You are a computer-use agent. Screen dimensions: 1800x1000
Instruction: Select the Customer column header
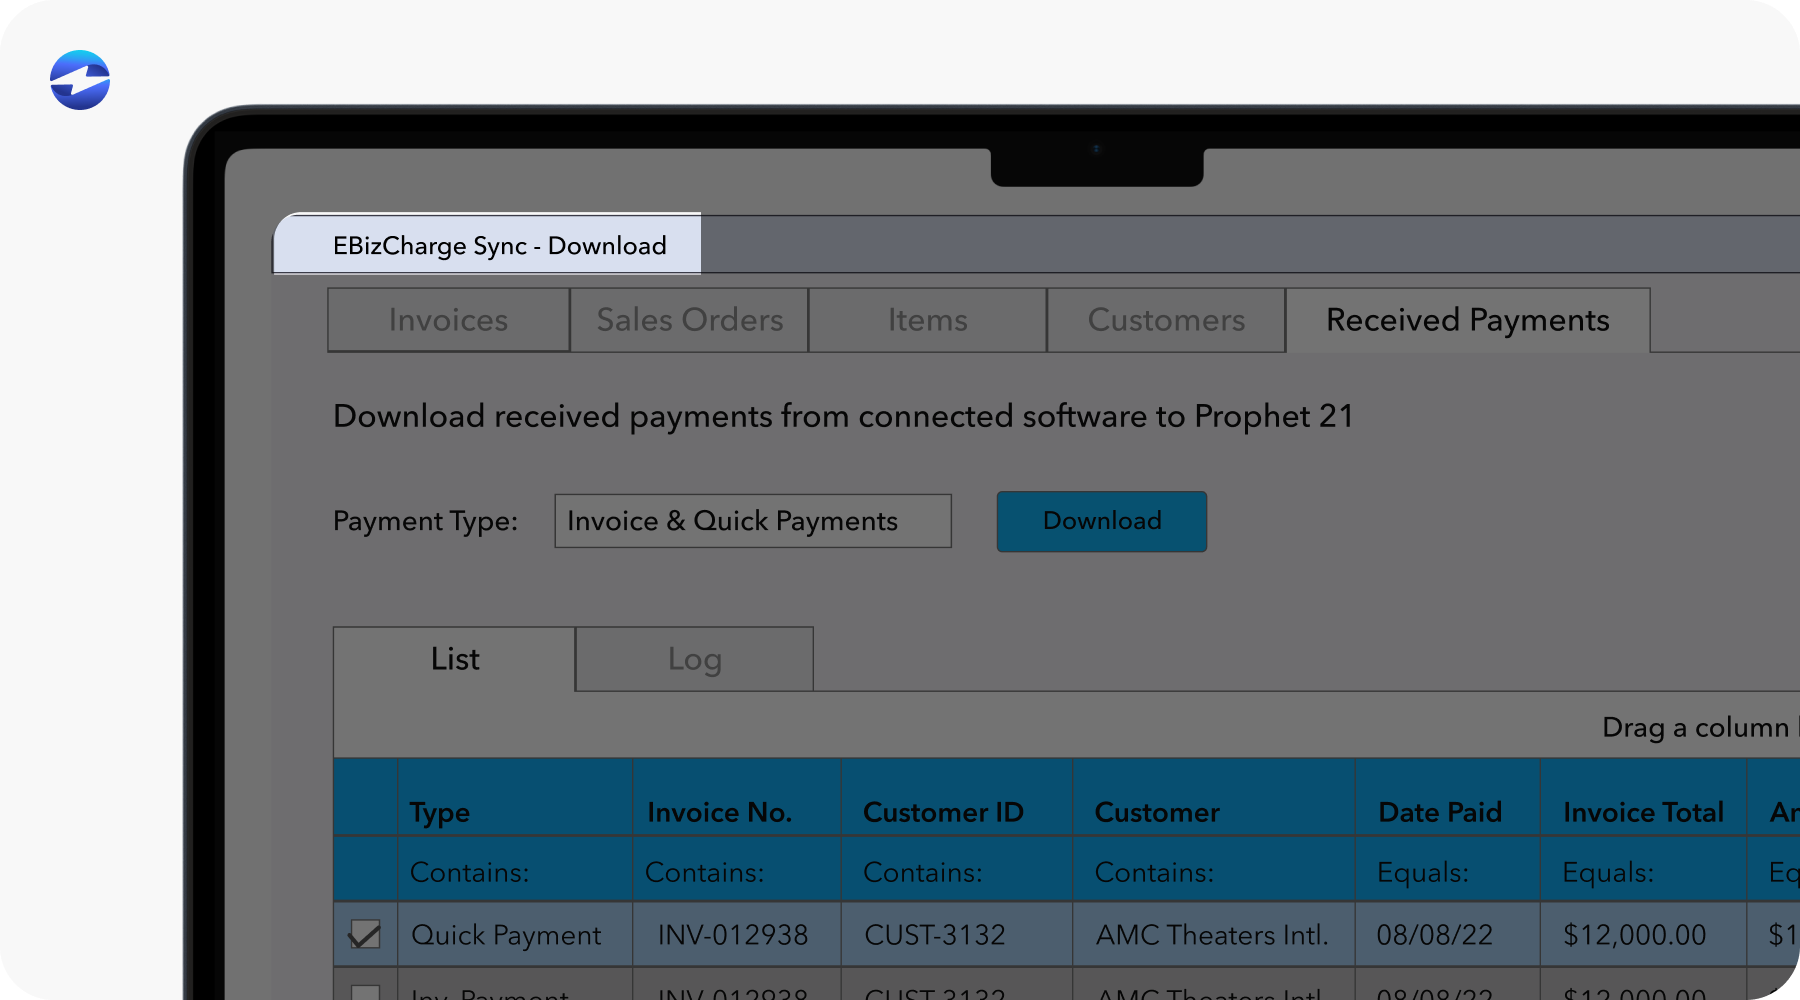(1156, 812)
